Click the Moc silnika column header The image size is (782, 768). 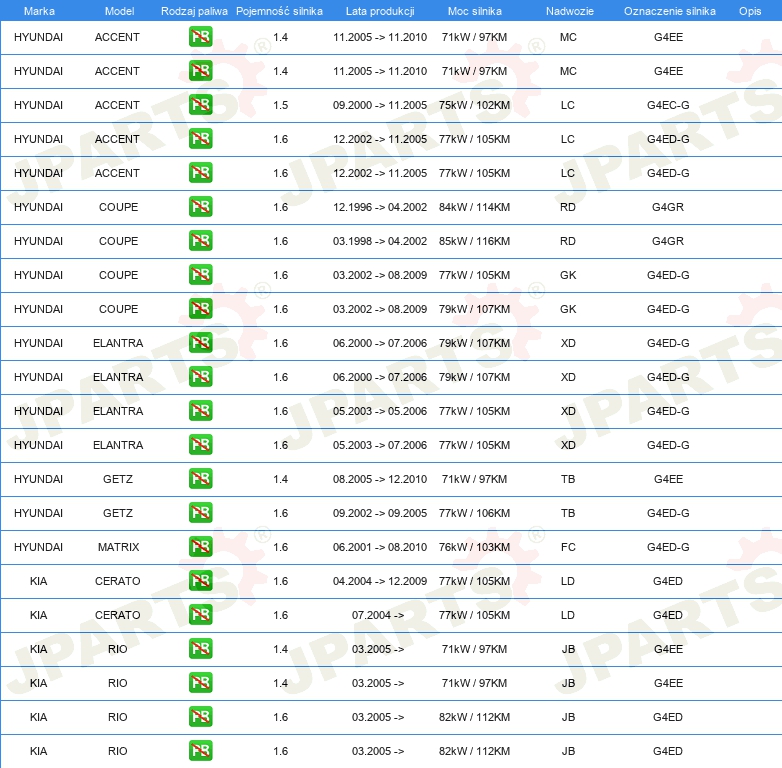pyautogui.click(x=474, y=11)
